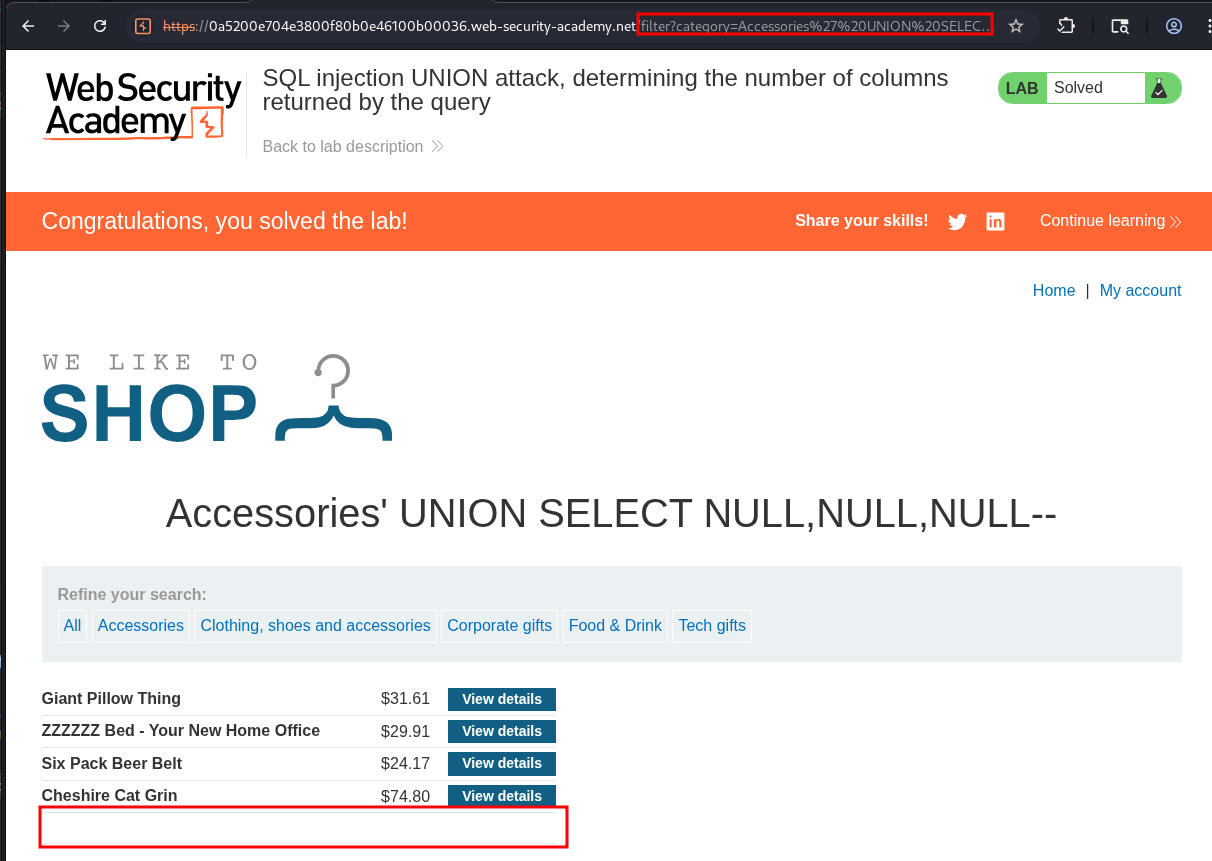Select the Food & Drink category filter
The height and width of the screenshot is (861, 1212).
(615, 626)
